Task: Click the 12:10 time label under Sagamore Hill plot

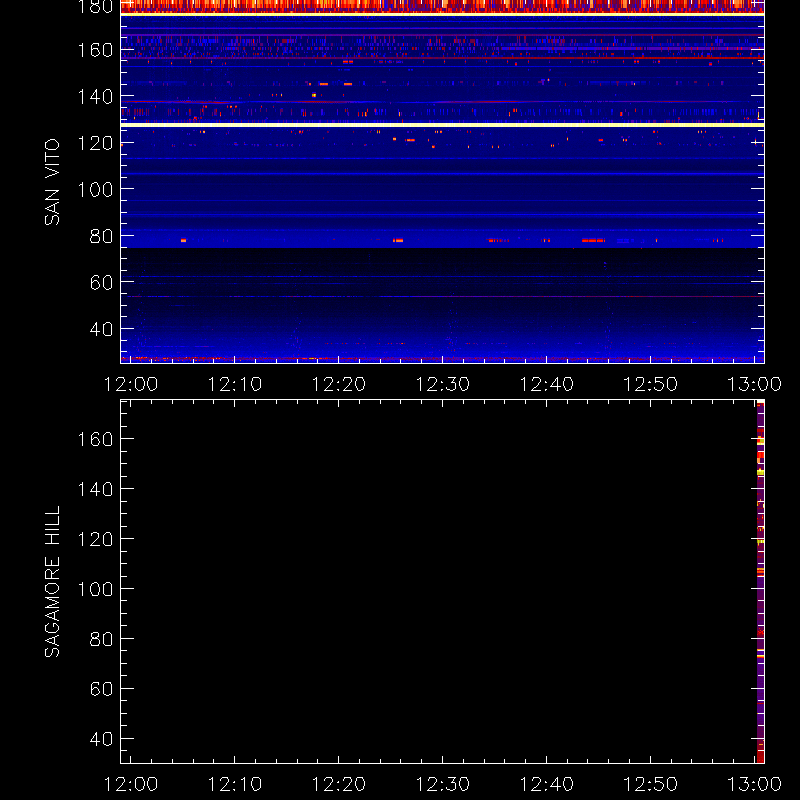Action: pyautogui.click(x=235, y=784)
